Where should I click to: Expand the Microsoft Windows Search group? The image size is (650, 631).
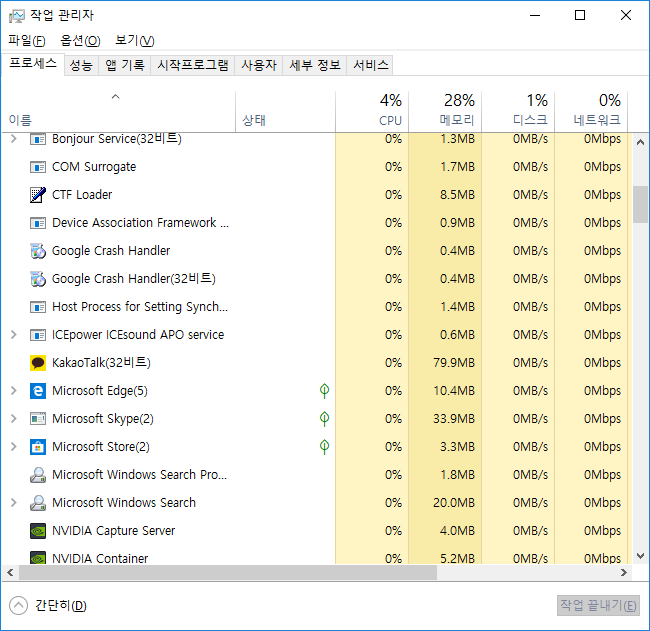pyautogui.click(x=14, y=502)
